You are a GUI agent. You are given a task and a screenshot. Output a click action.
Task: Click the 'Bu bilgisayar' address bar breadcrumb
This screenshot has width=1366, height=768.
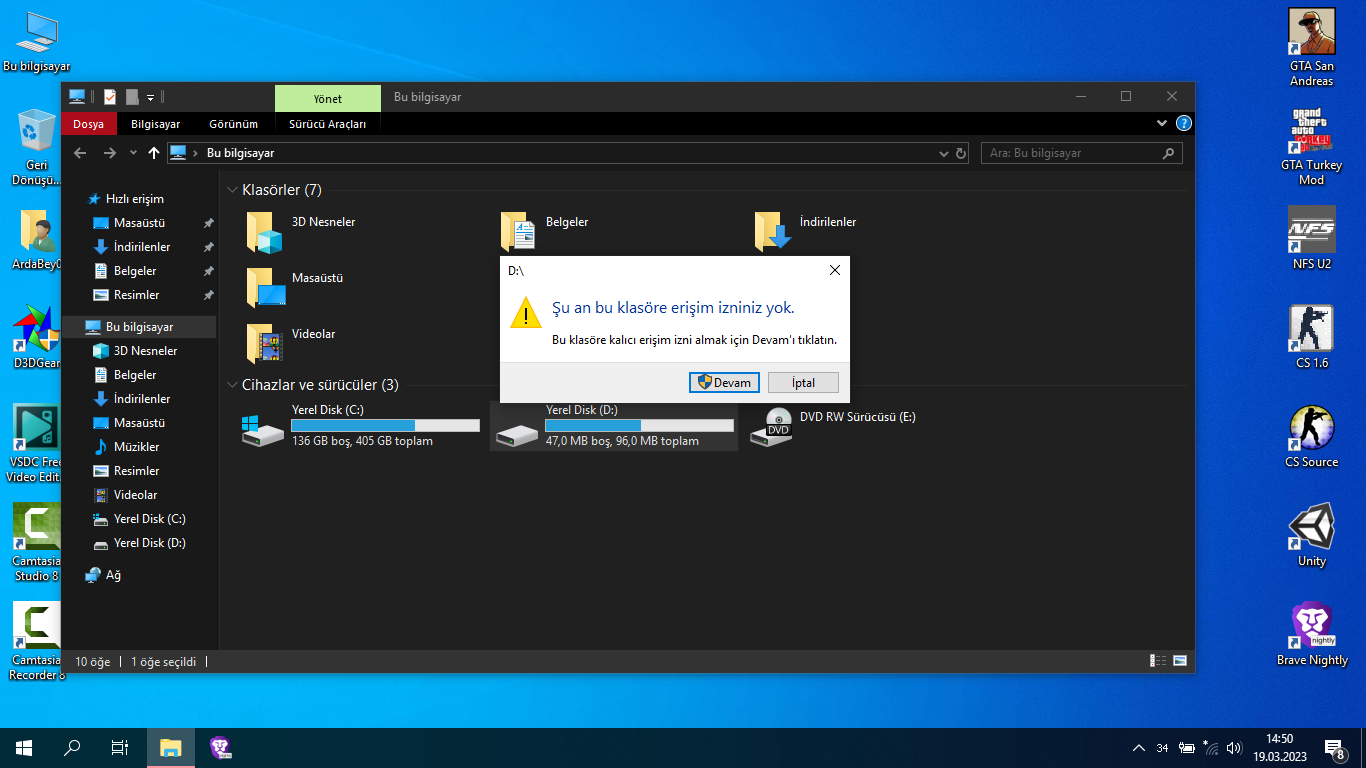pyautogui.click(x=240, y=153)
